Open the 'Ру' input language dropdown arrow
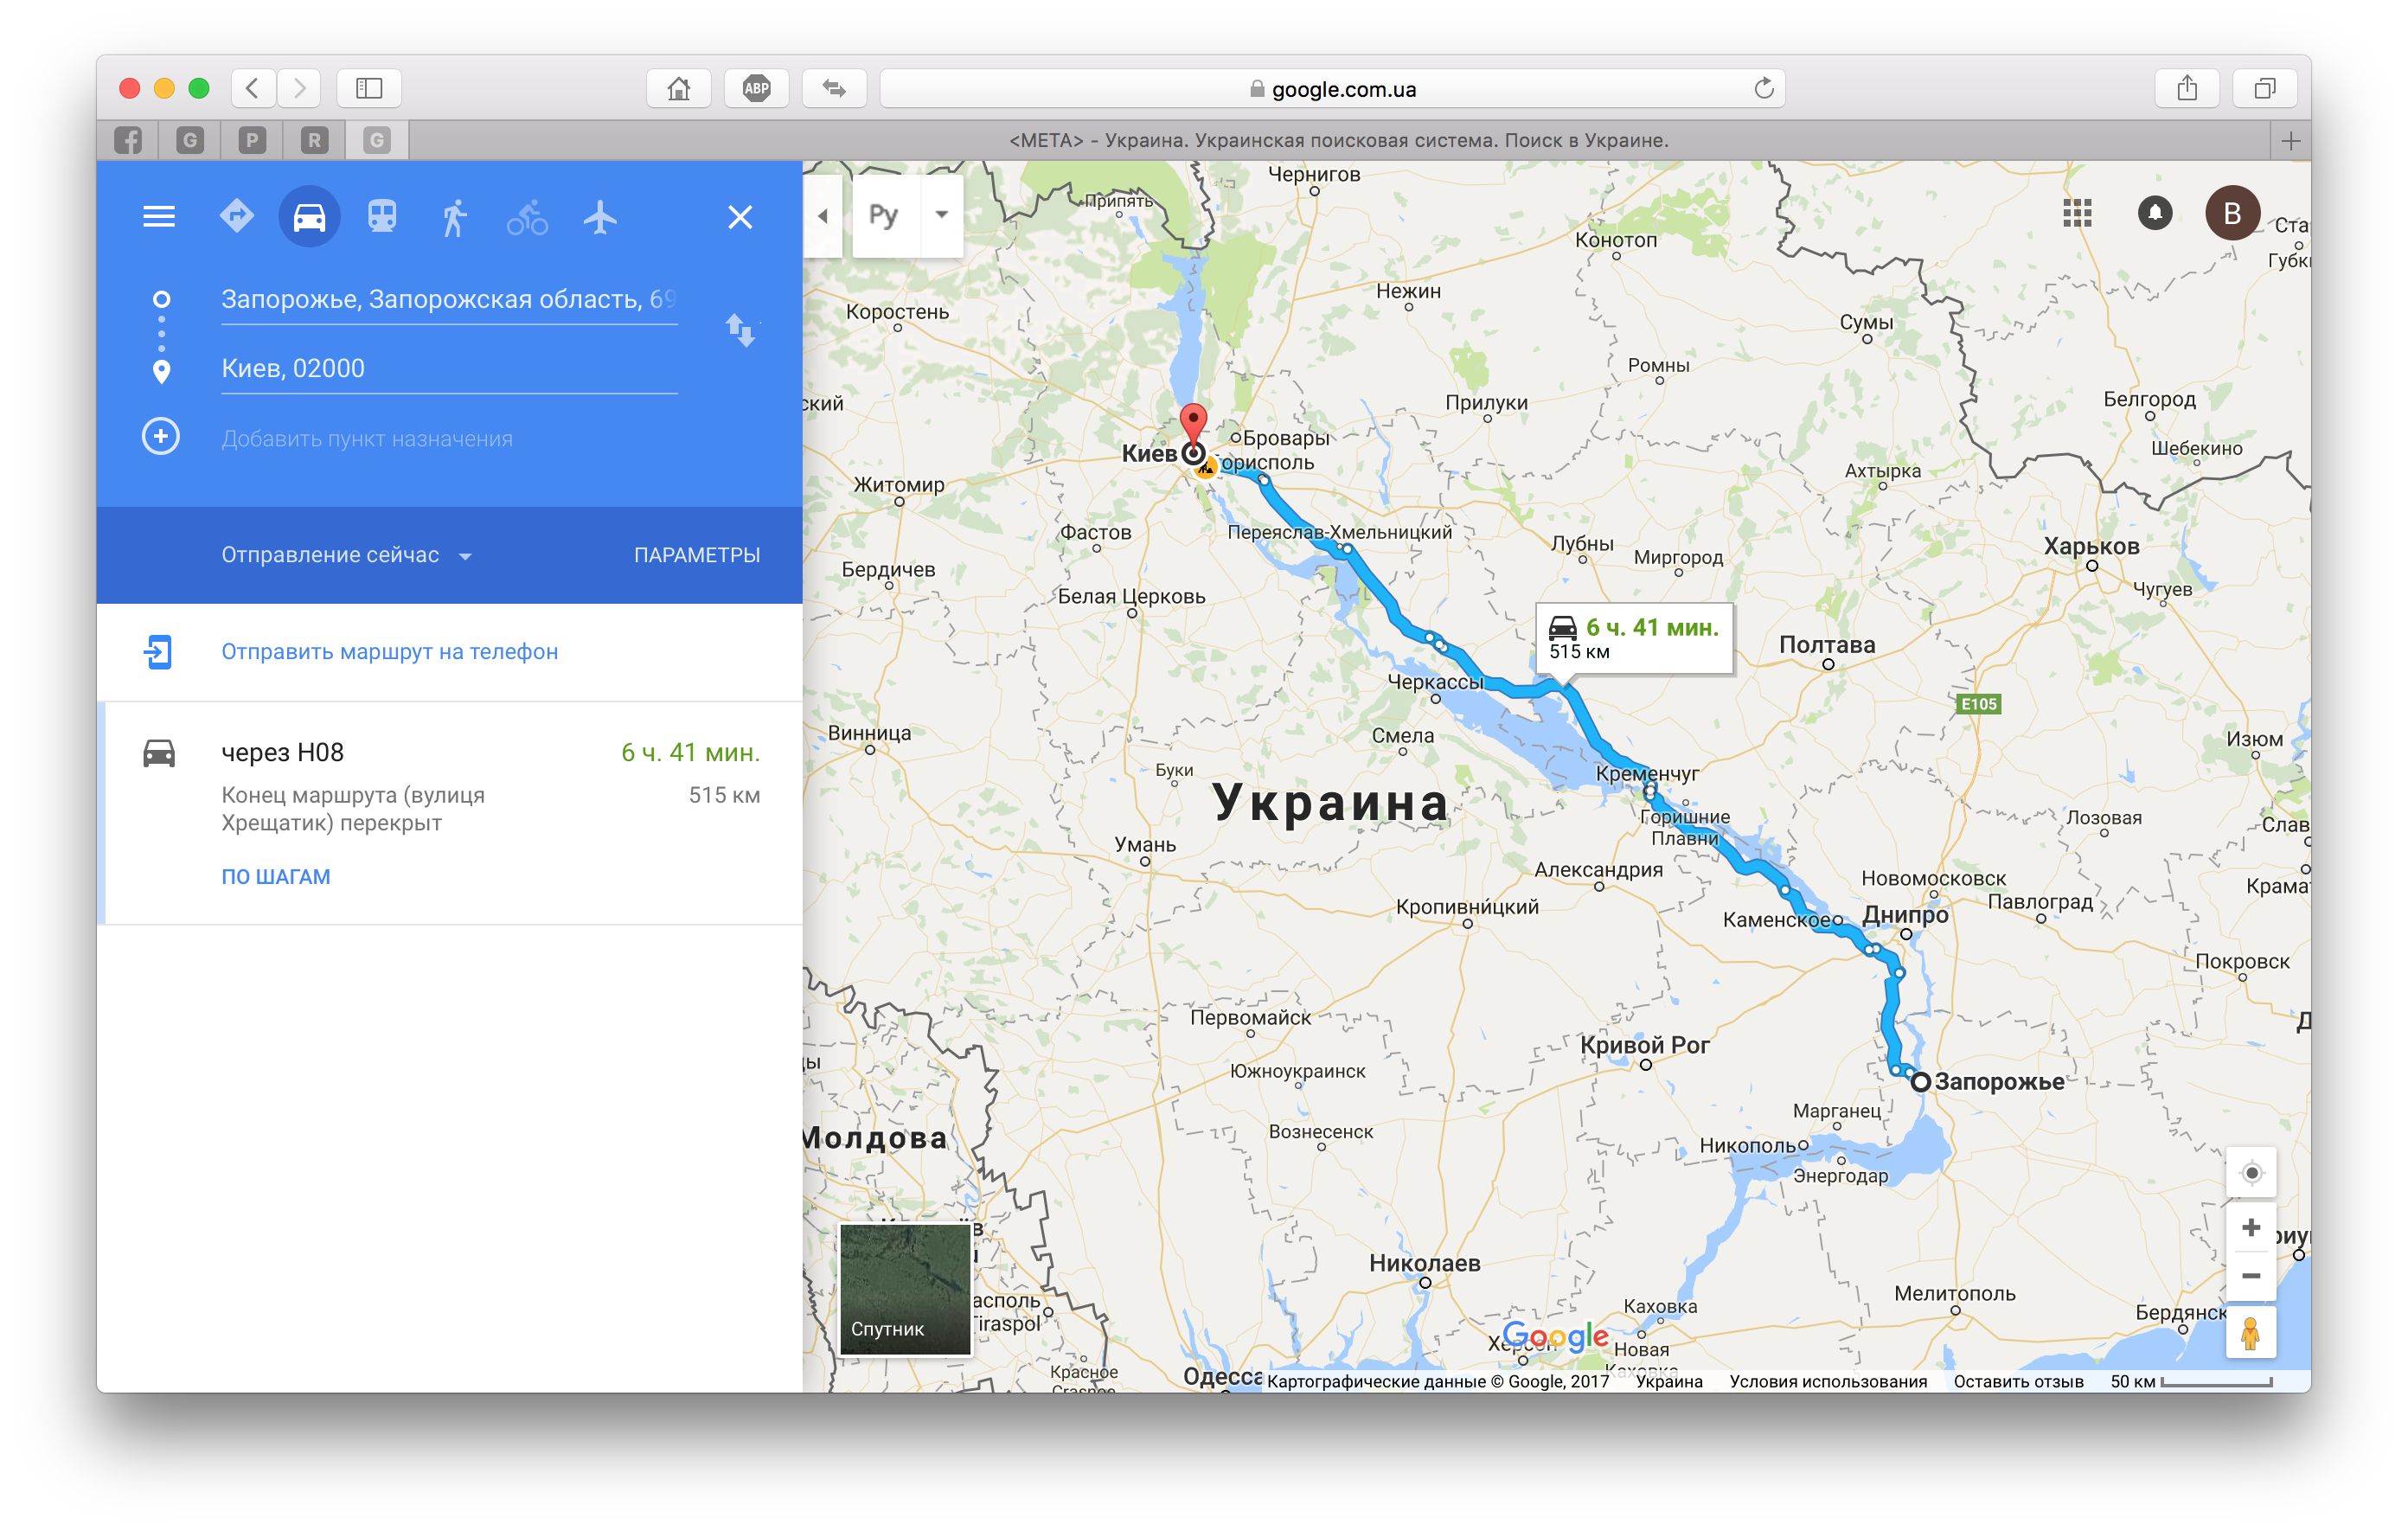This screenshot has width=2408, height=1531. [x=941, y=215]
